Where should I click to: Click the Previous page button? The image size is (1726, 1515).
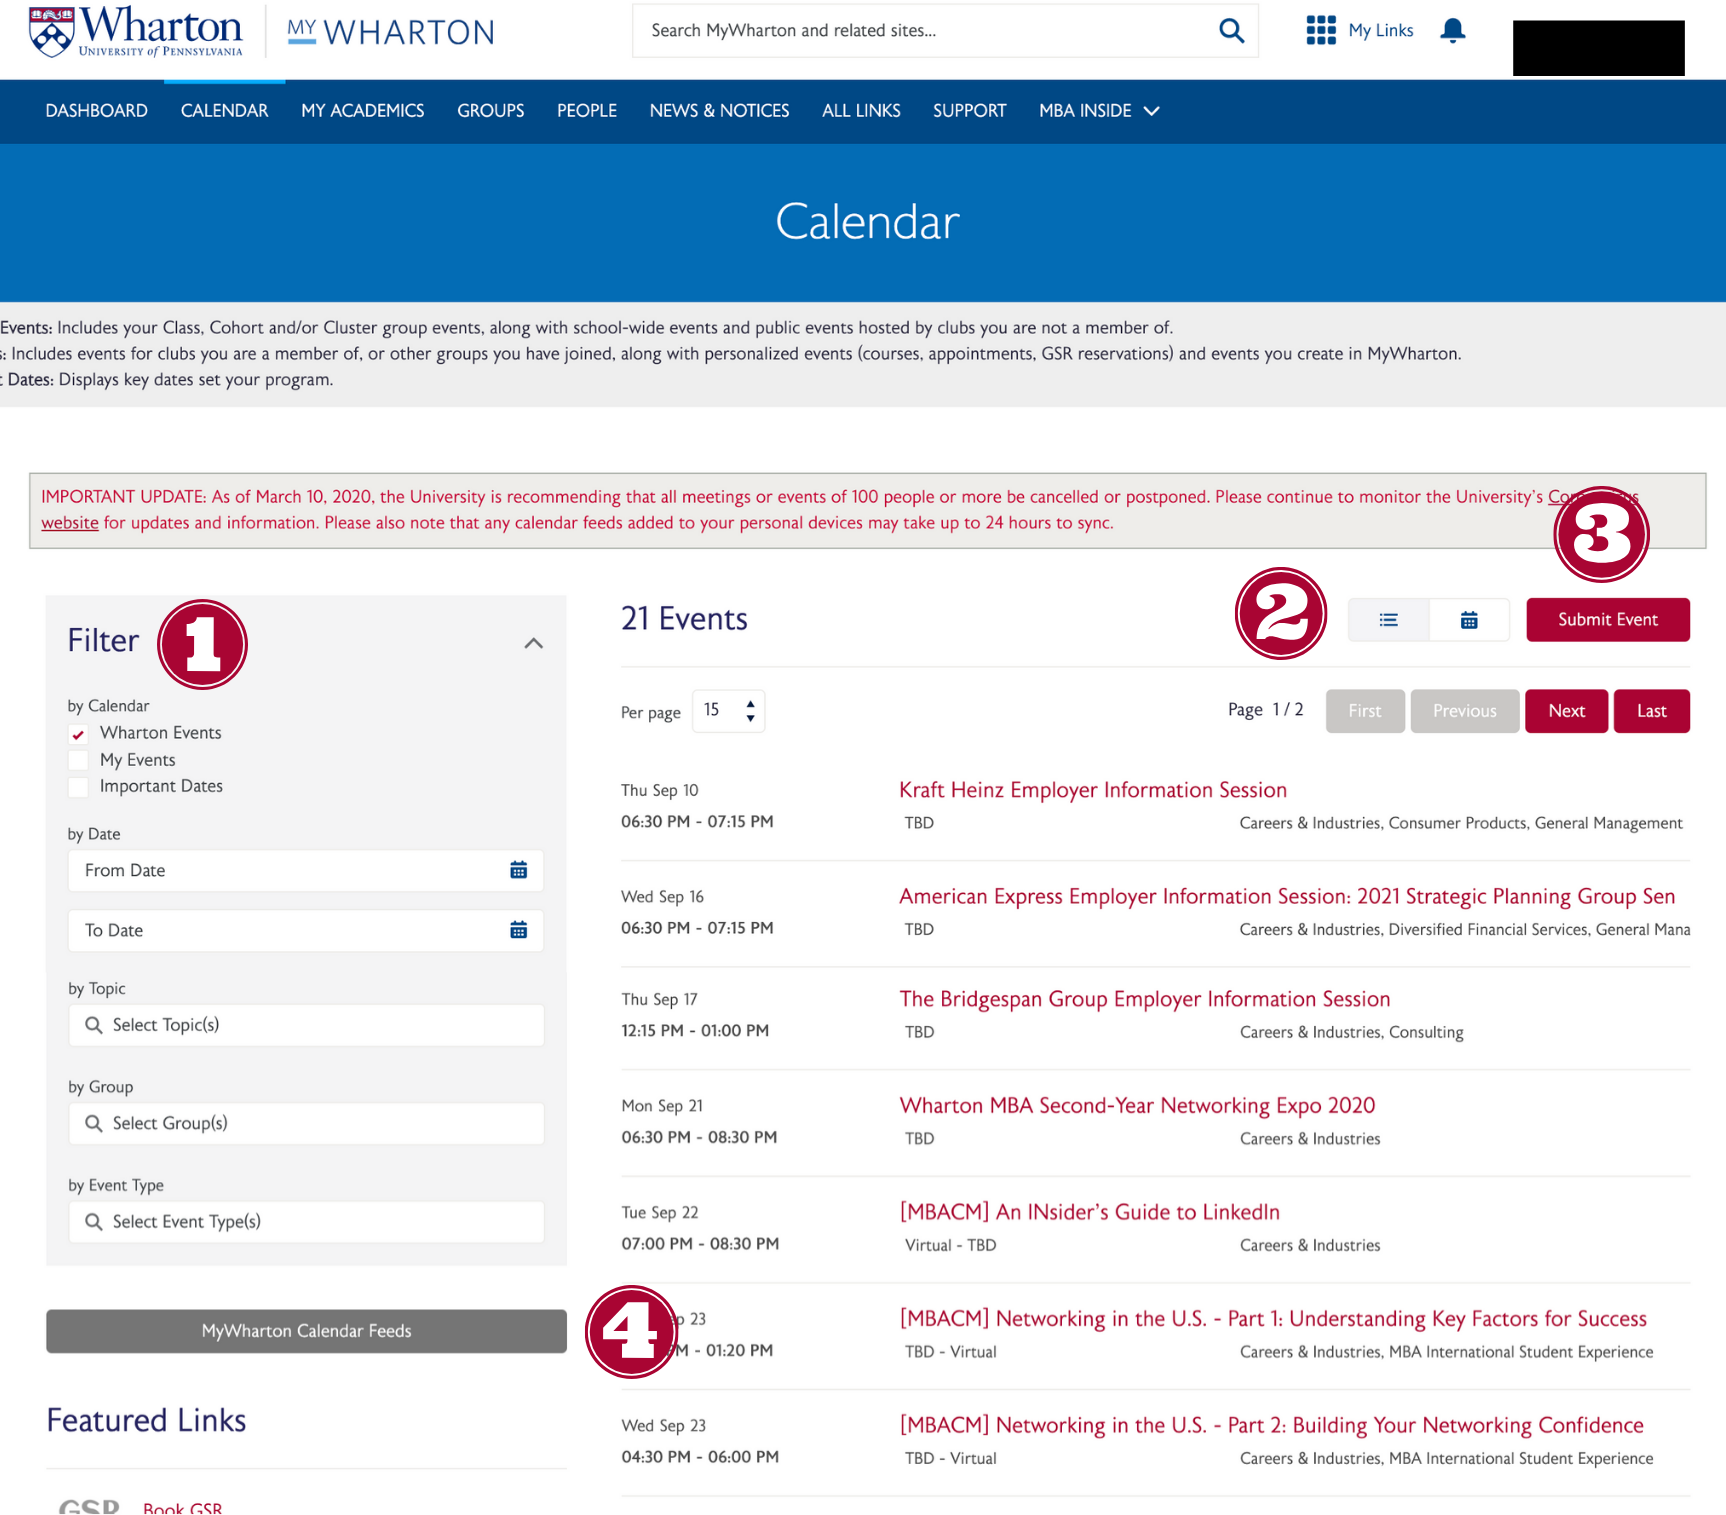pos(1465,711)
